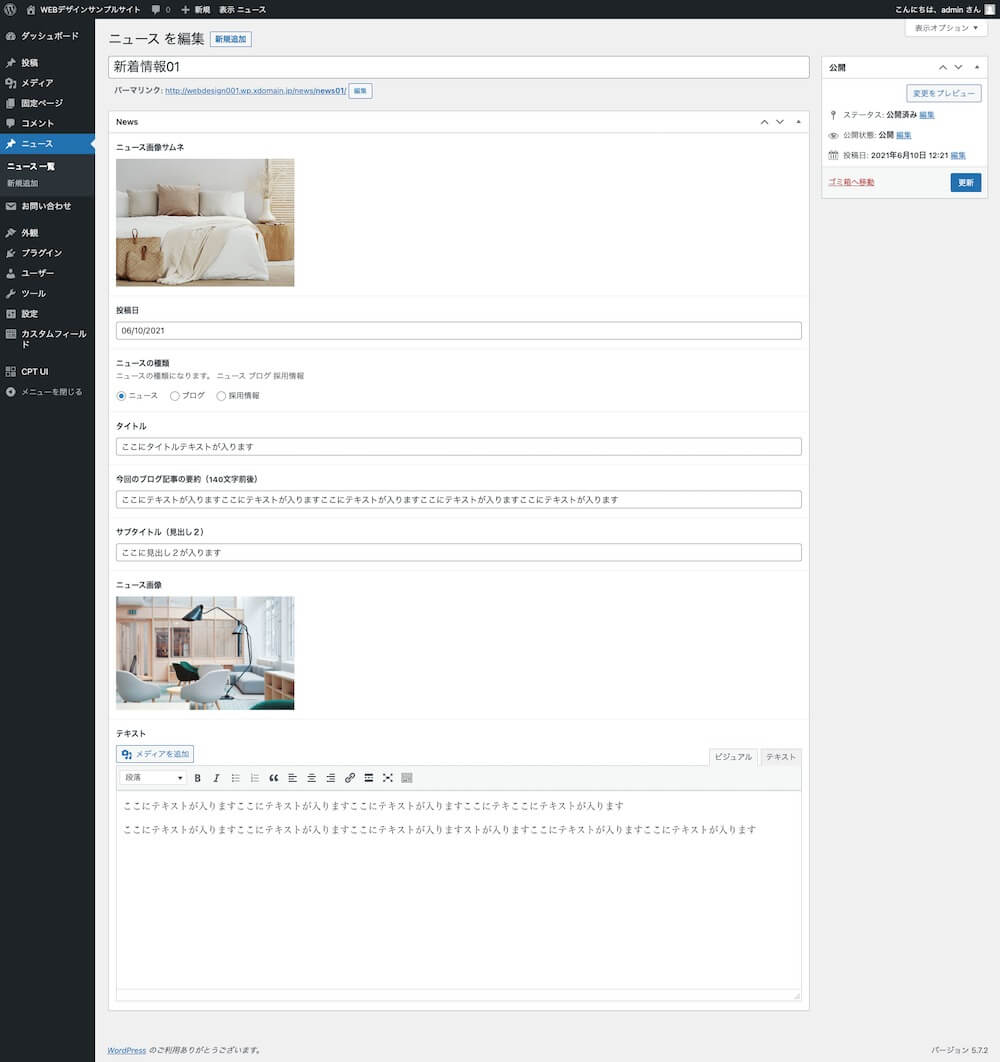Select the ニュース radio button
The image size is (1000, 1062).
coord(122,396)
